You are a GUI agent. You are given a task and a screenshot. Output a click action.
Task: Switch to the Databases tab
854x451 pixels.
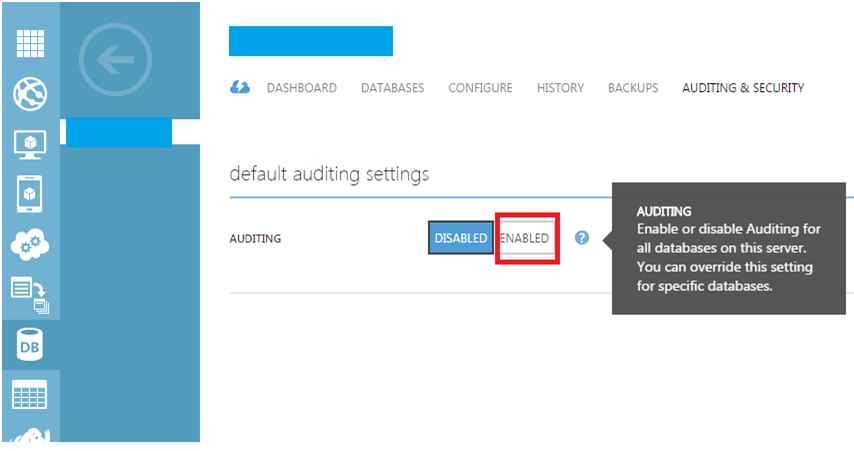pos(392,88)
